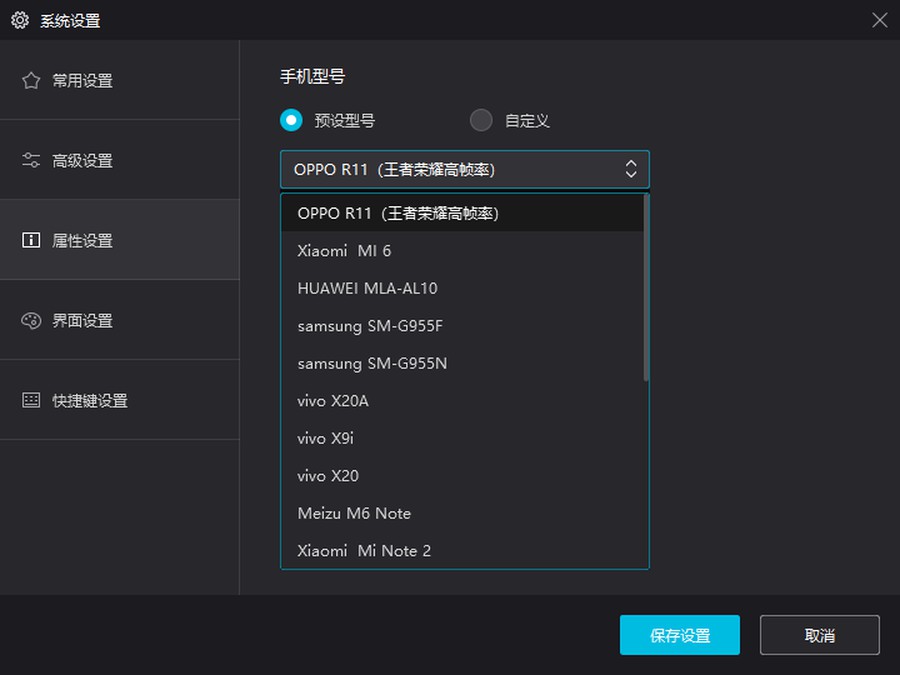Viewport: 900px width, 675px height.
Task: Pick Meizu M6 Note option
Action: (x=354, y=513)
